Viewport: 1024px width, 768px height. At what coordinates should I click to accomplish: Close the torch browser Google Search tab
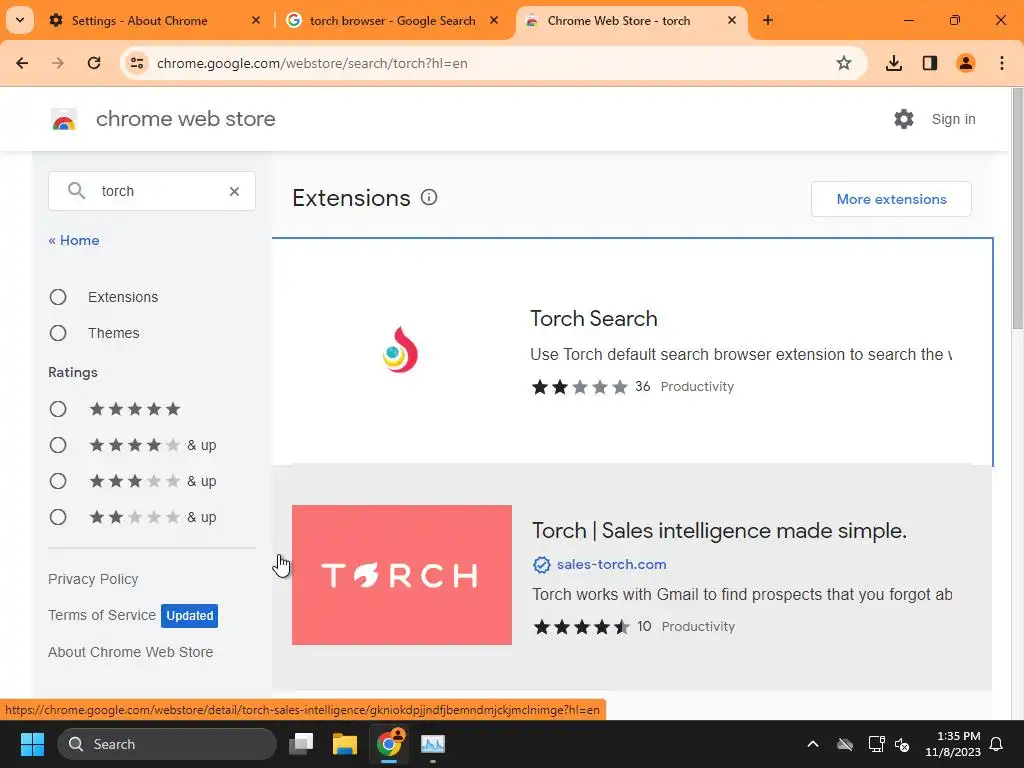pos(494,20)
